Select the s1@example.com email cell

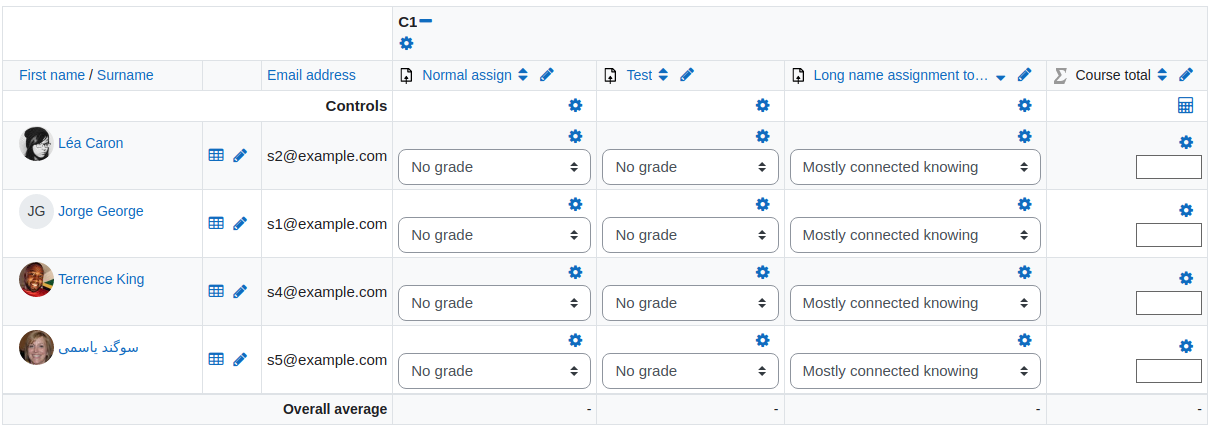point(327,223)
